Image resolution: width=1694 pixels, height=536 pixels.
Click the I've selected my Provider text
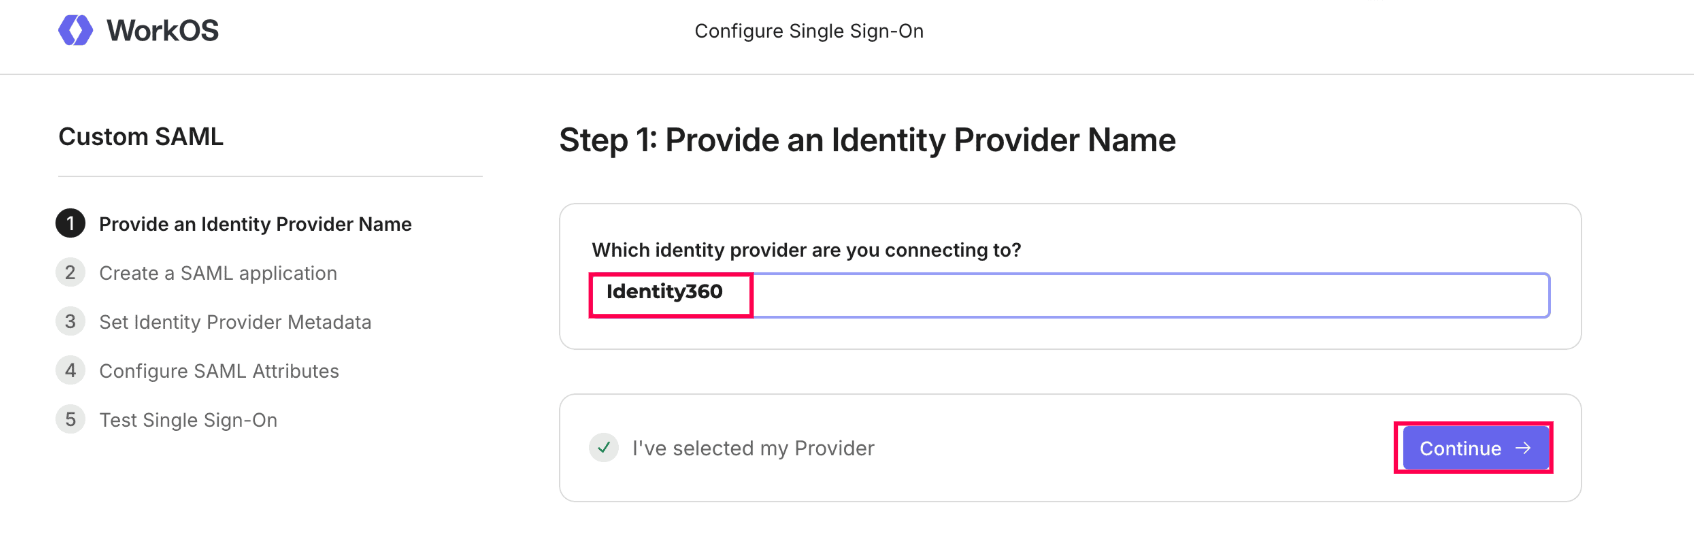click(x=753, y=448)
